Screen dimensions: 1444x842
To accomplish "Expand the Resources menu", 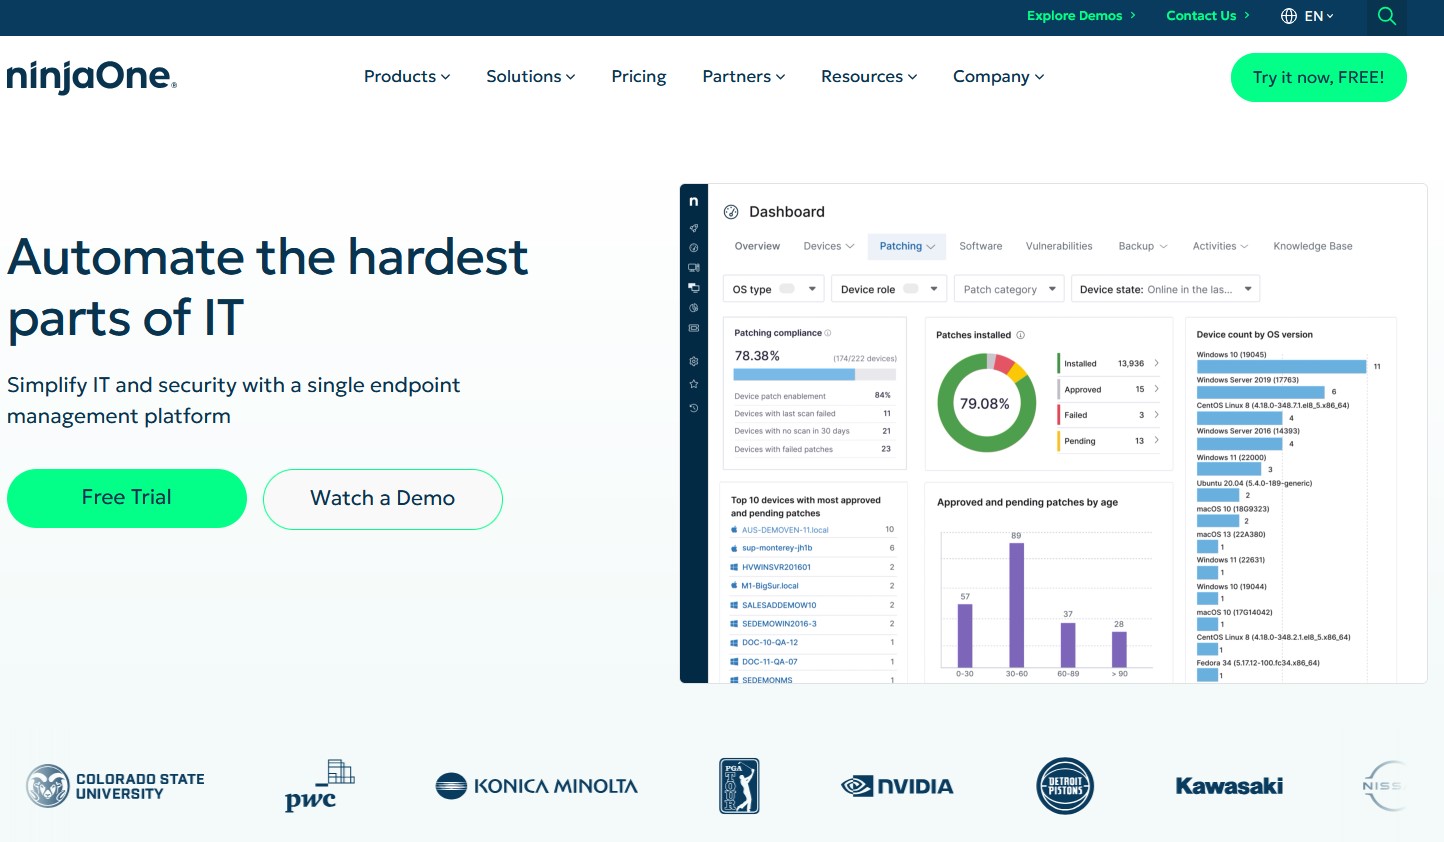I will click(x=869, y=77).
